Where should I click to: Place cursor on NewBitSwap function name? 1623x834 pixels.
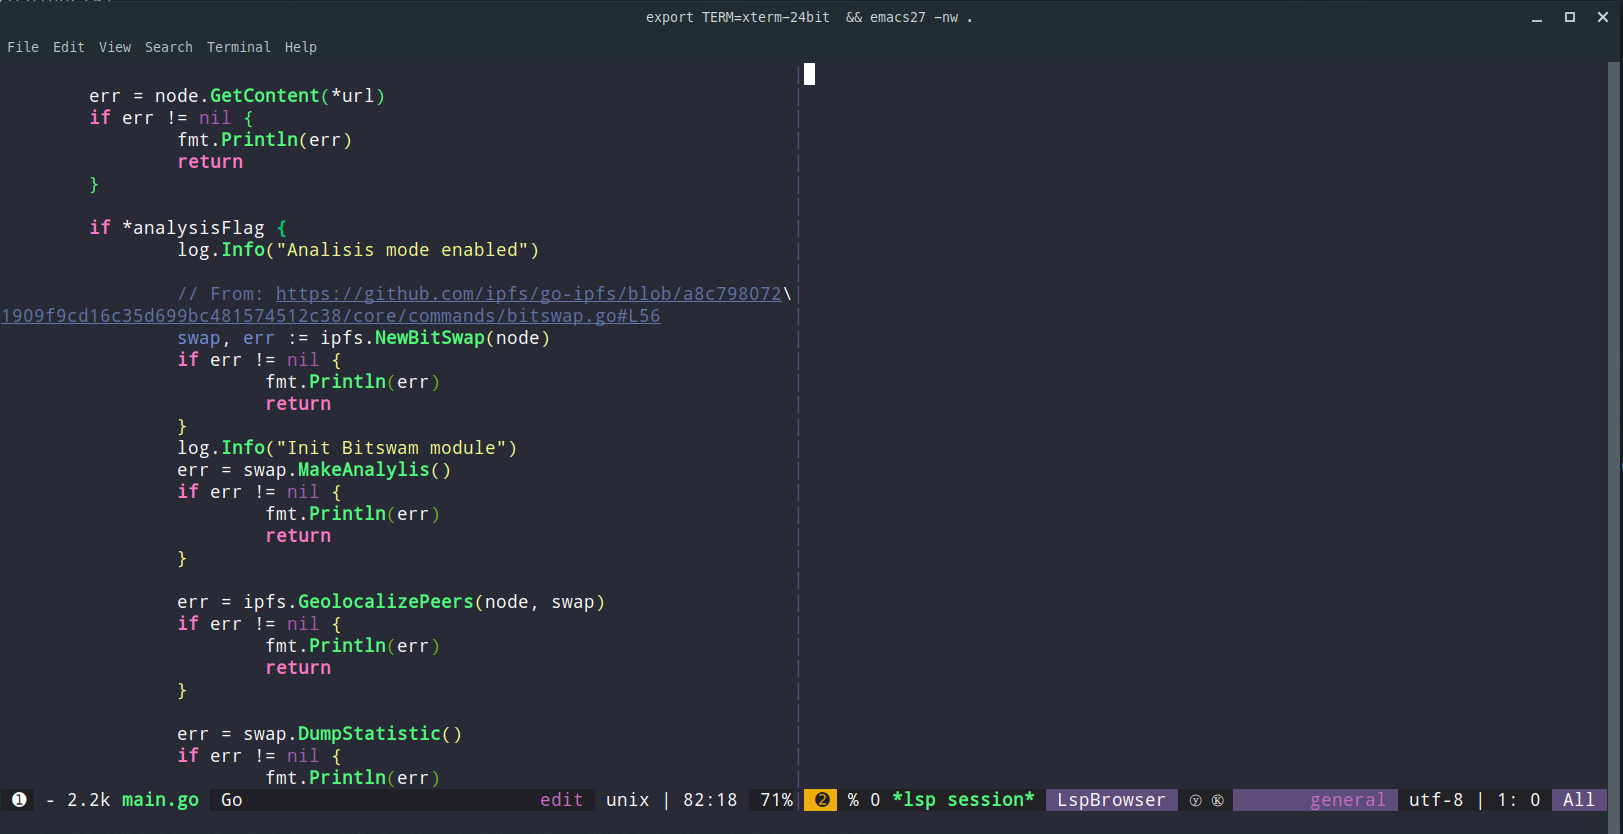coord(430,338)
